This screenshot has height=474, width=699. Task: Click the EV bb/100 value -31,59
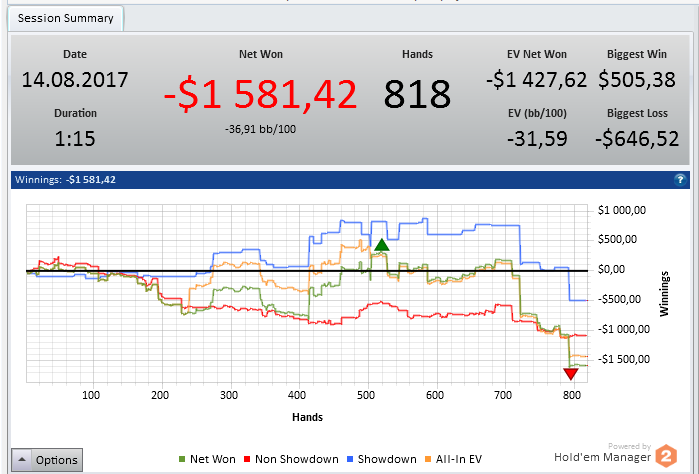pyautogui.click(x=537, y=139)
